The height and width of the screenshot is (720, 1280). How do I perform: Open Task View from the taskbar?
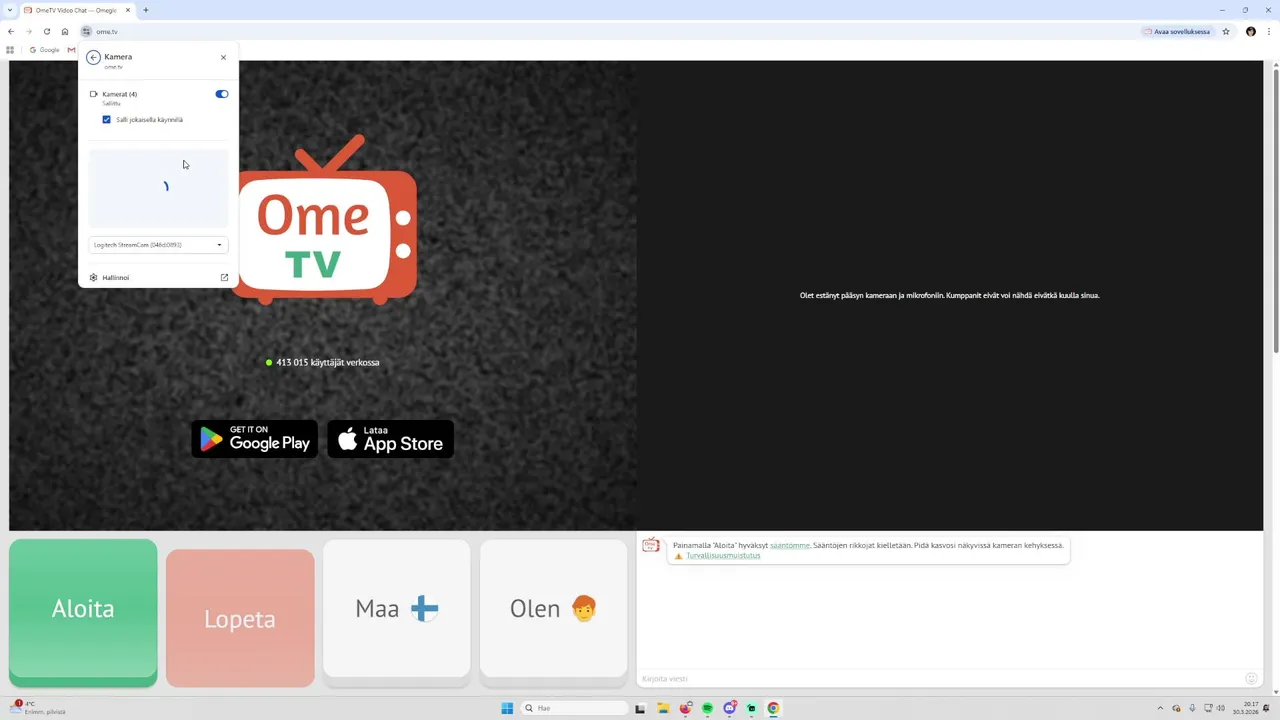click(640, 708)
